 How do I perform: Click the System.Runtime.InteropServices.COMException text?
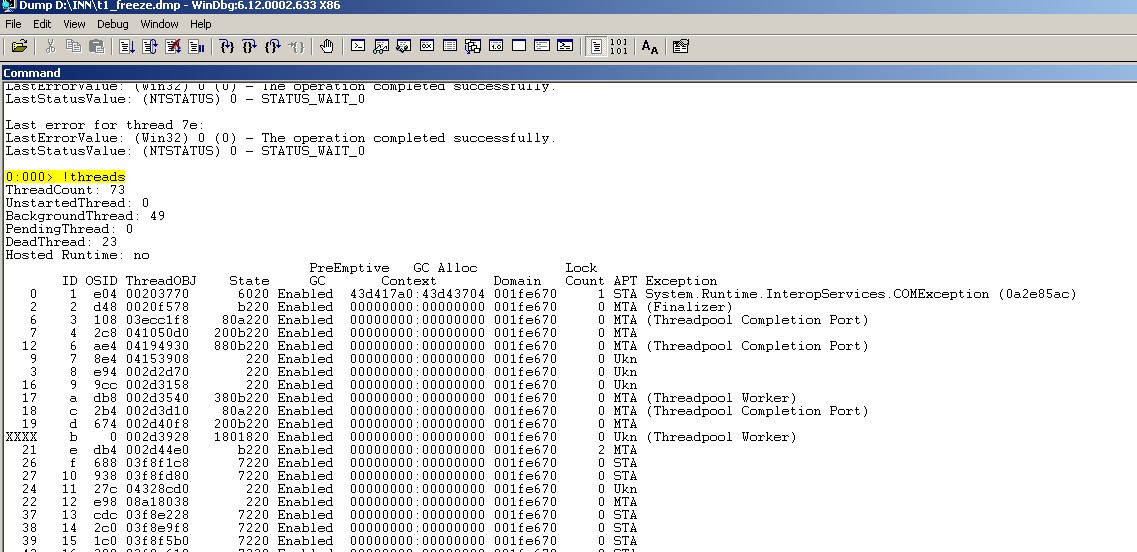pyautogui.click(x=817, y=294)
